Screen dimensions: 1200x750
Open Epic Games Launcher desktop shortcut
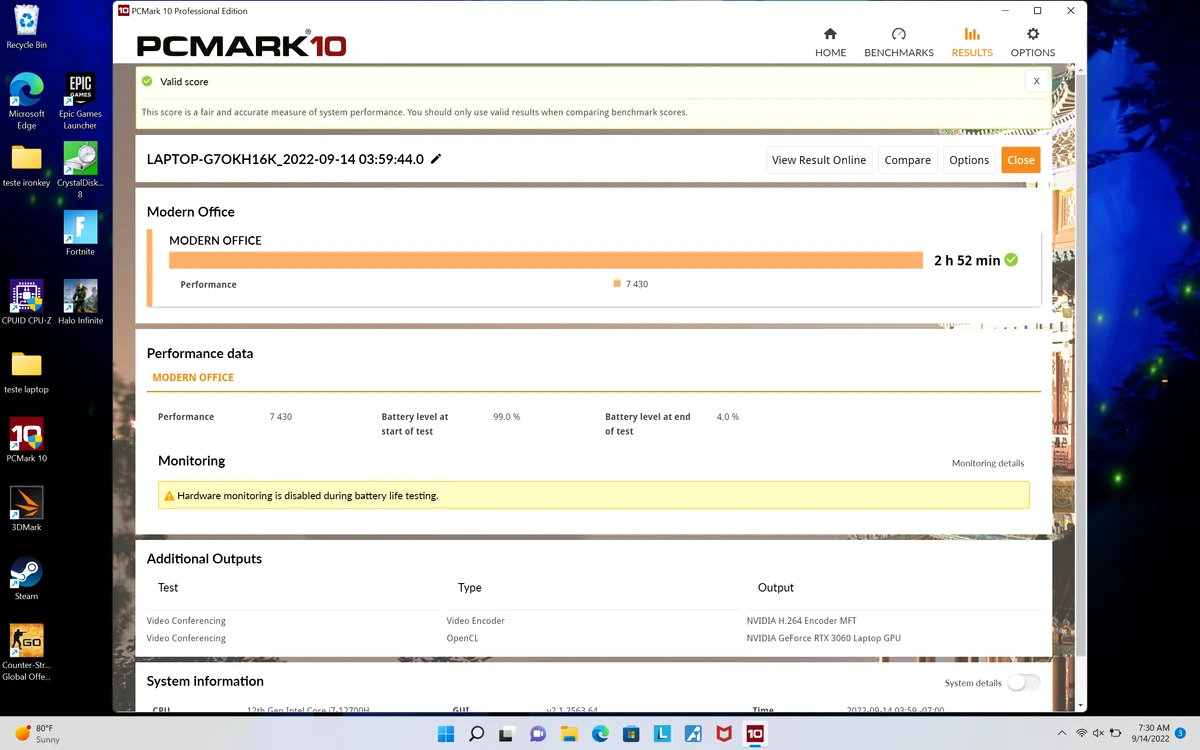[80, 101]
